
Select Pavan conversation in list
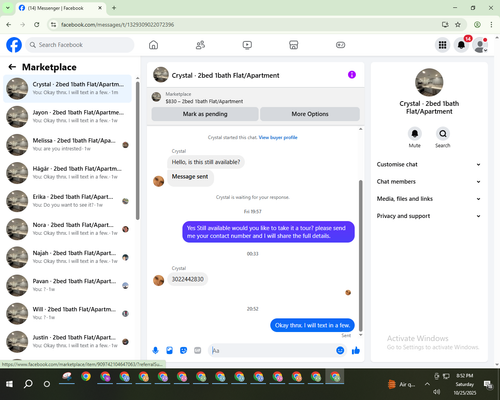67,285
